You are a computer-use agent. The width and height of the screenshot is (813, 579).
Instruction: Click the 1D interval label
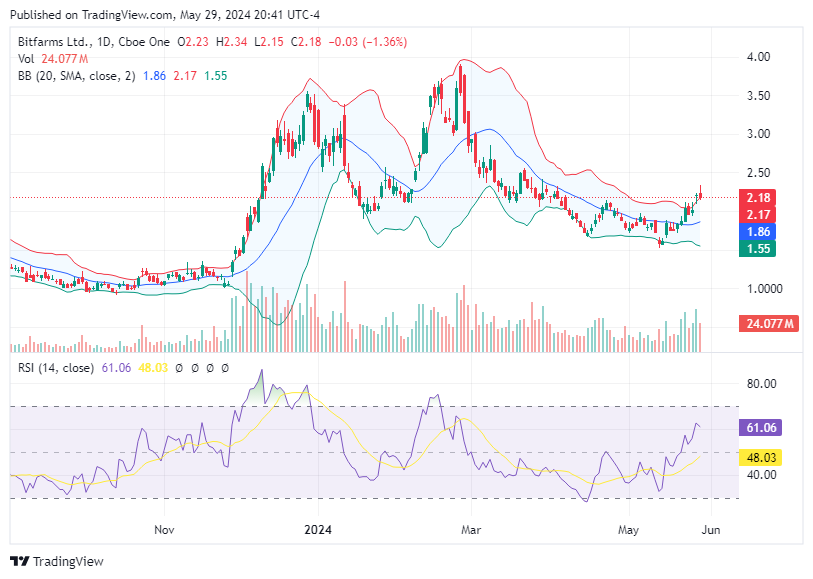point(104,42)
